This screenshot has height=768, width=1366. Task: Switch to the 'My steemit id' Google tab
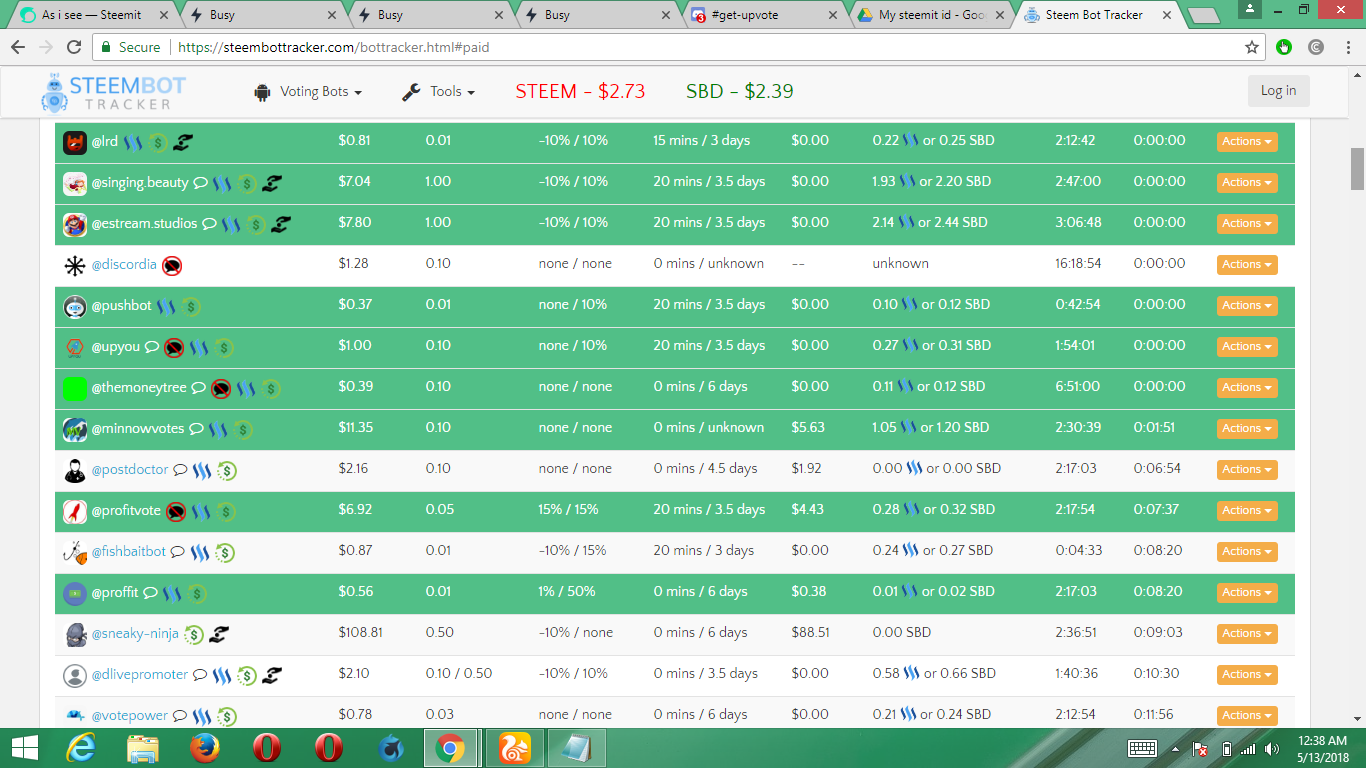tap(932, 15)
